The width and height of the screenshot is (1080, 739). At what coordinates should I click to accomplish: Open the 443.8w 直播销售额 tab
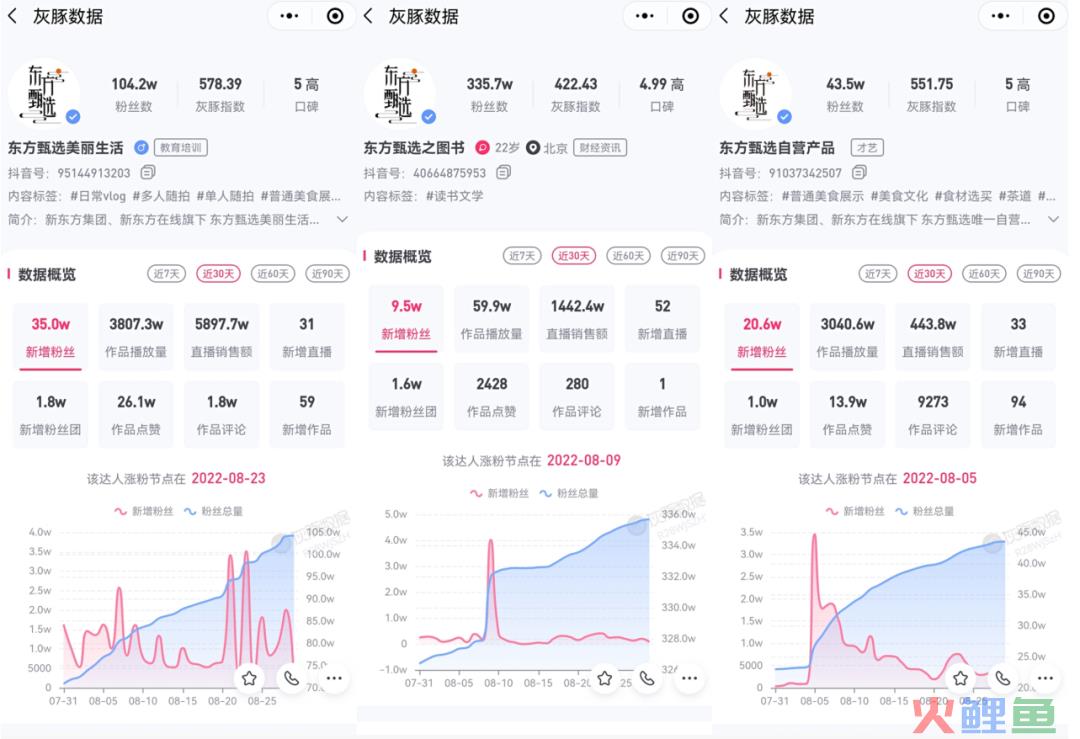pyautogui.click(x=933, y=337)
